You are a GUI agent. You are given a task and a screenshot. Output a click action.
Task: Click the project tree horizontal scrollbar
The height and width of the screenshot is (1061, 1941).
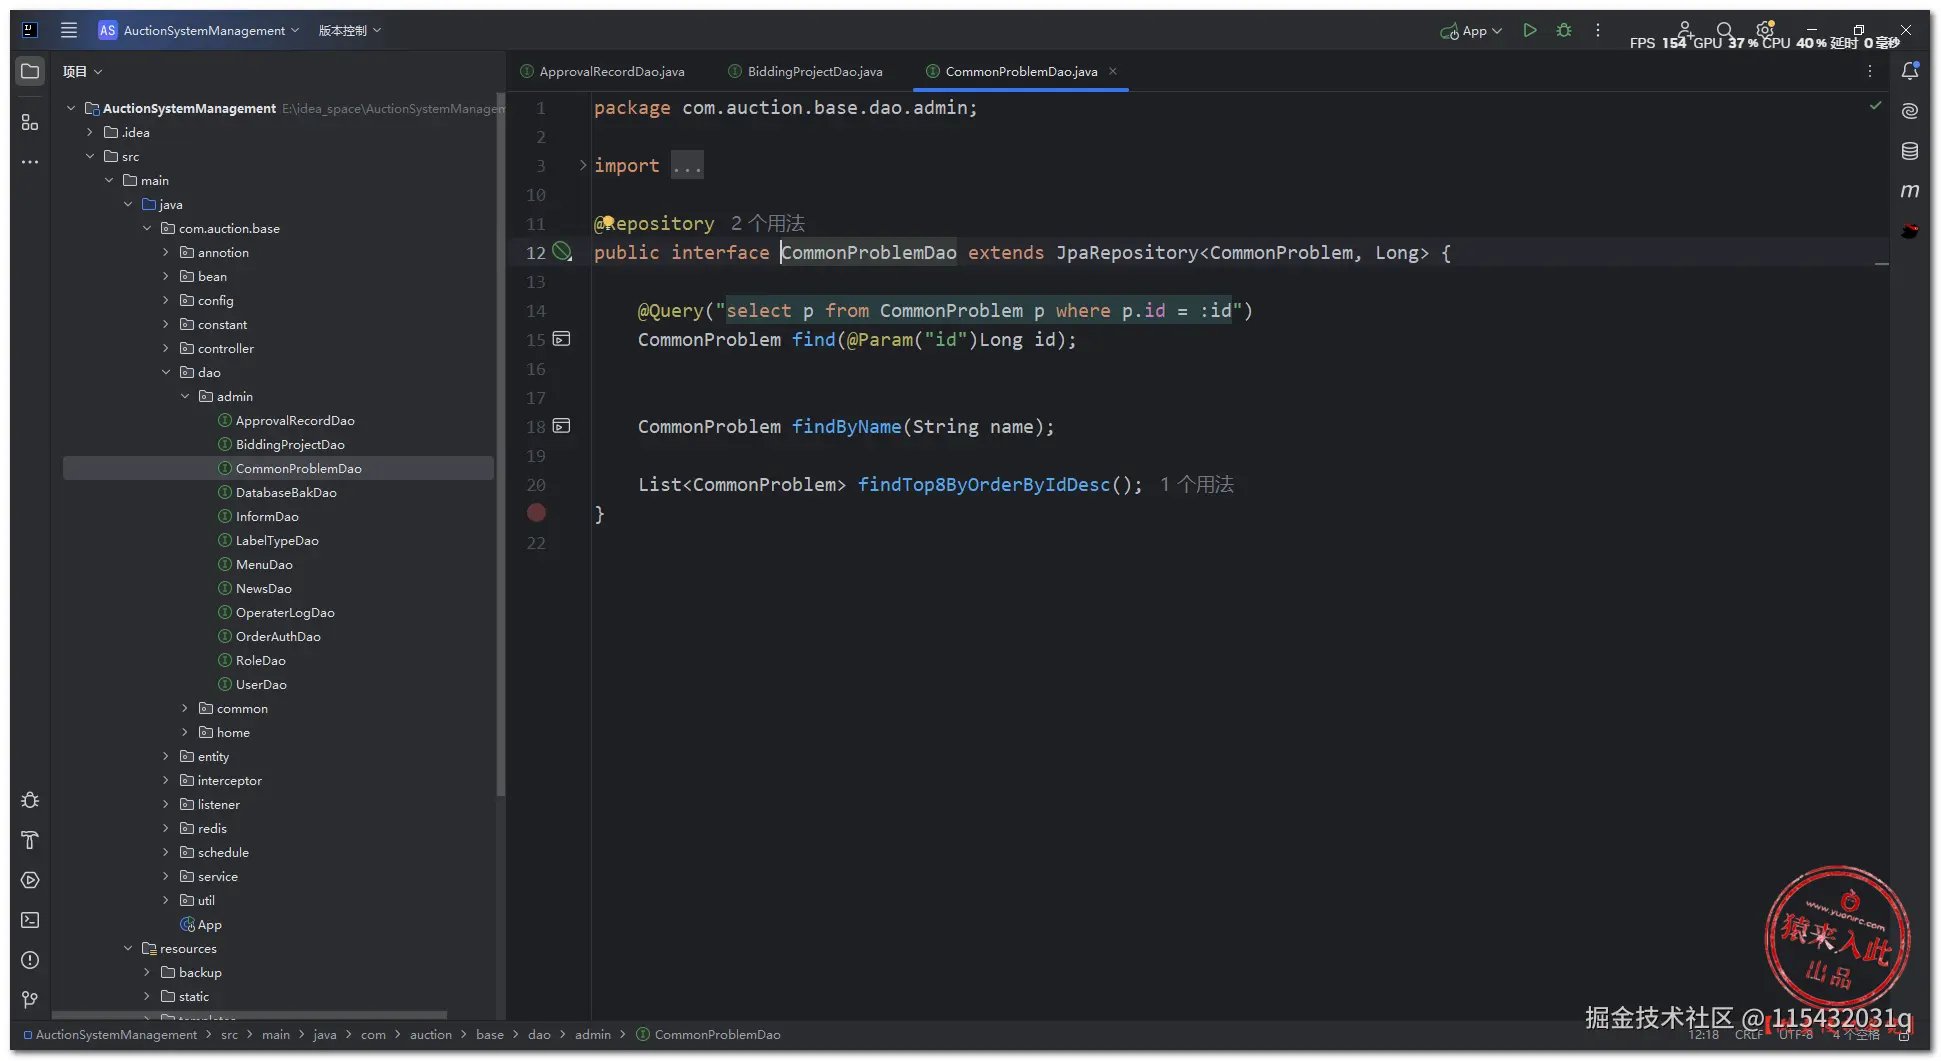coord(250,1014)
